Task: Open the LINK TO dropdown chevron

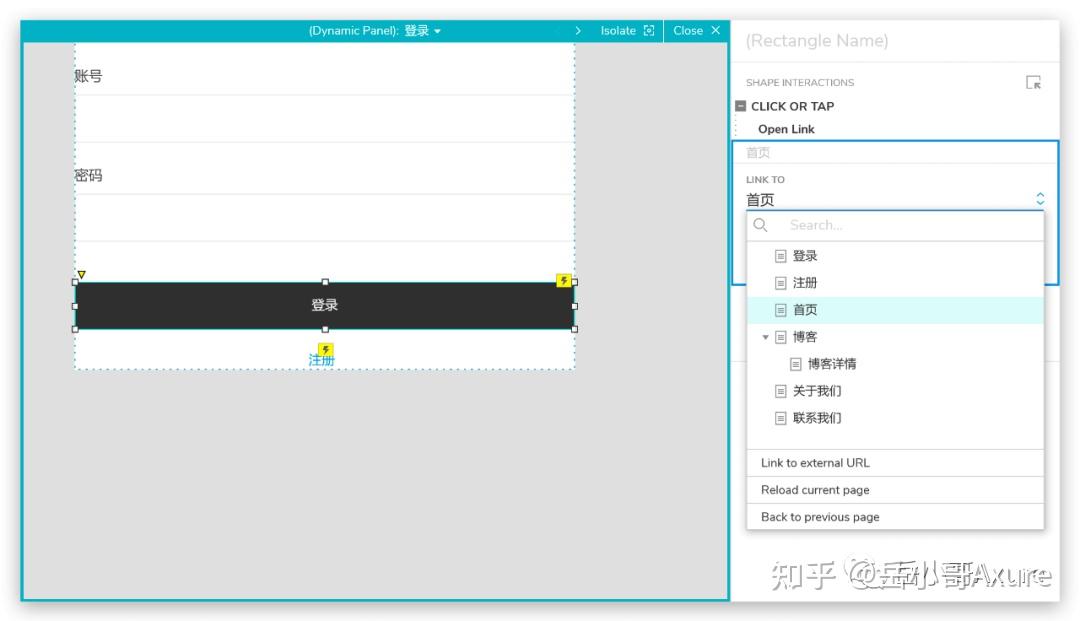Action: [1038, 199]
